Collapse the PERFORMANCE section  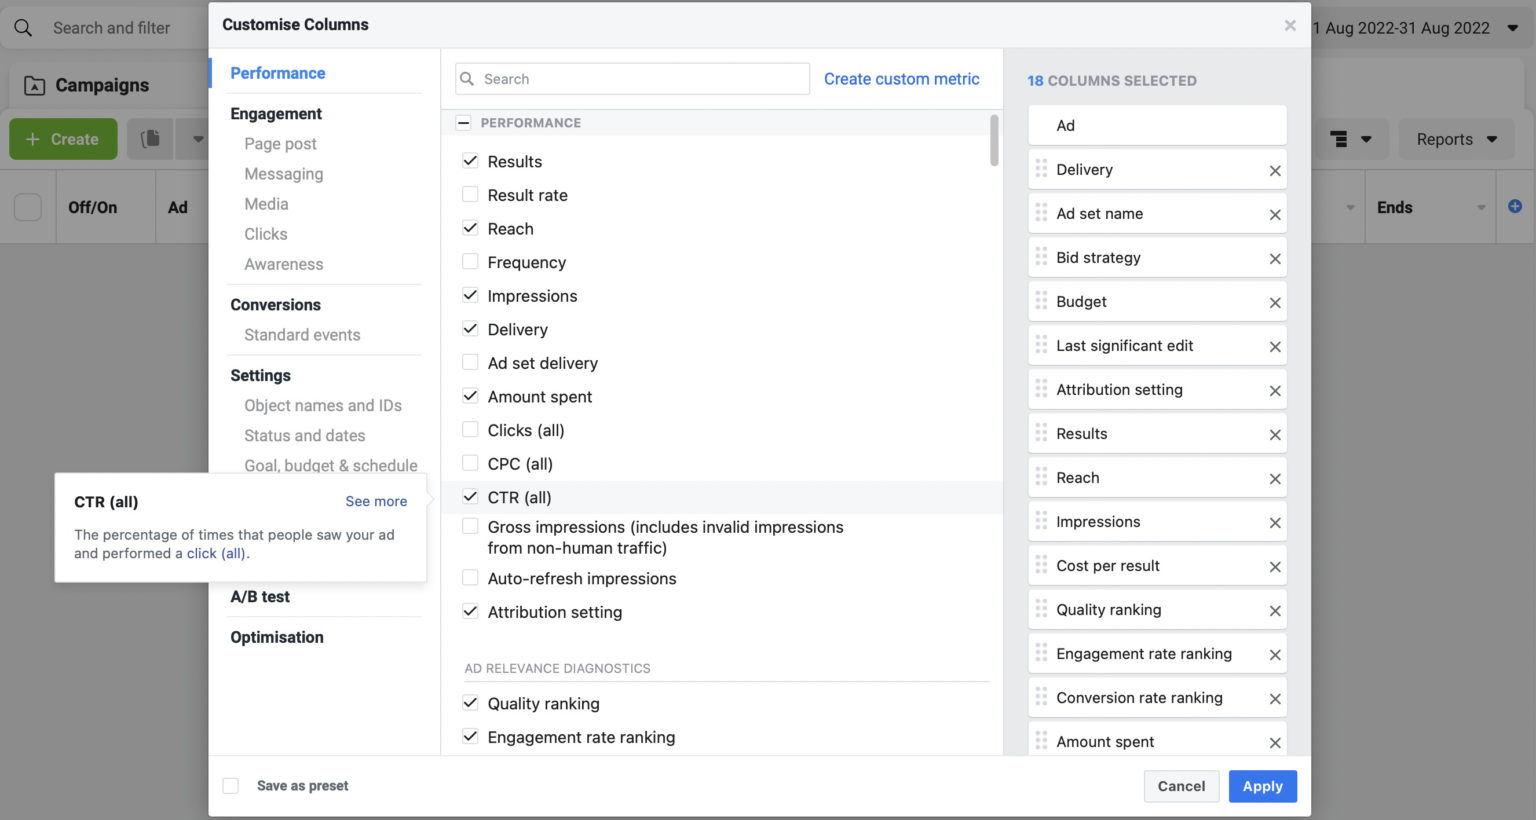tap(463, 122)
